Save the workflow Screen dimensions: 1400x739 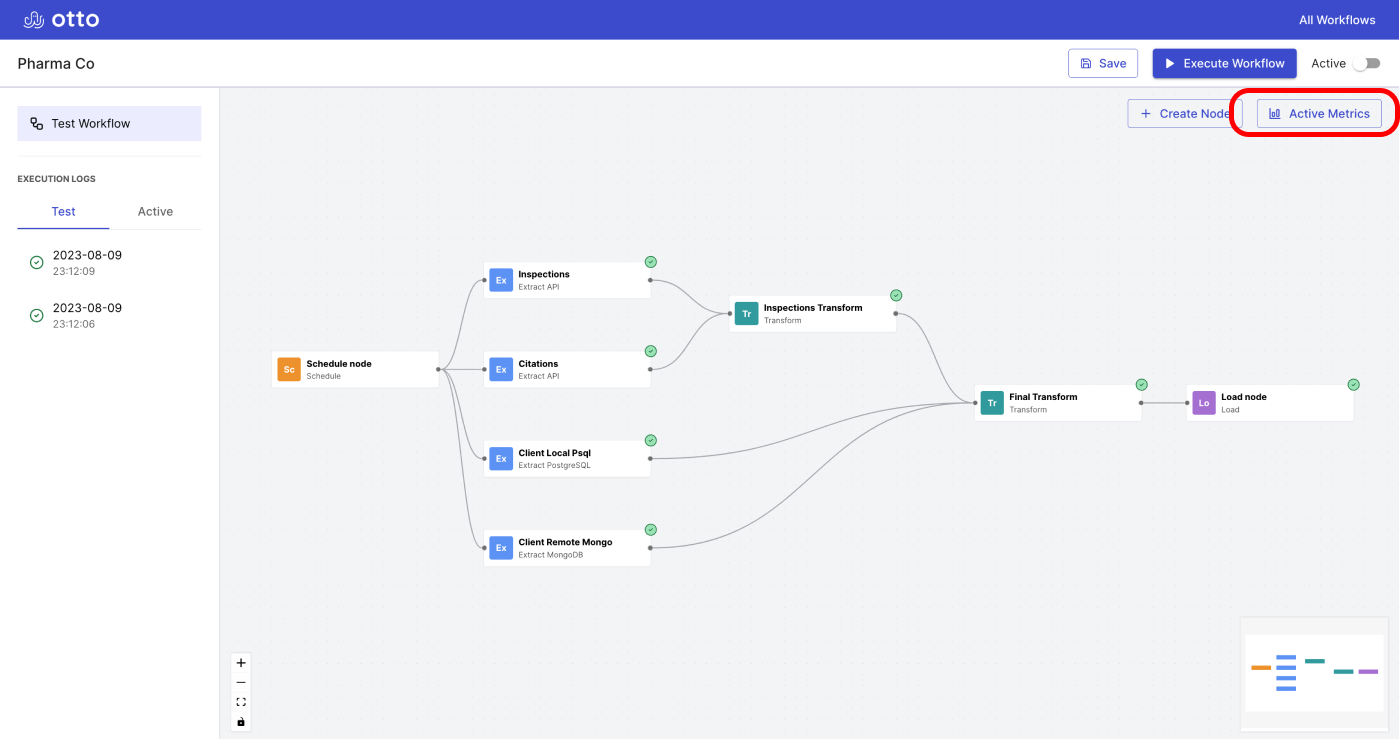pos(1103,63)
